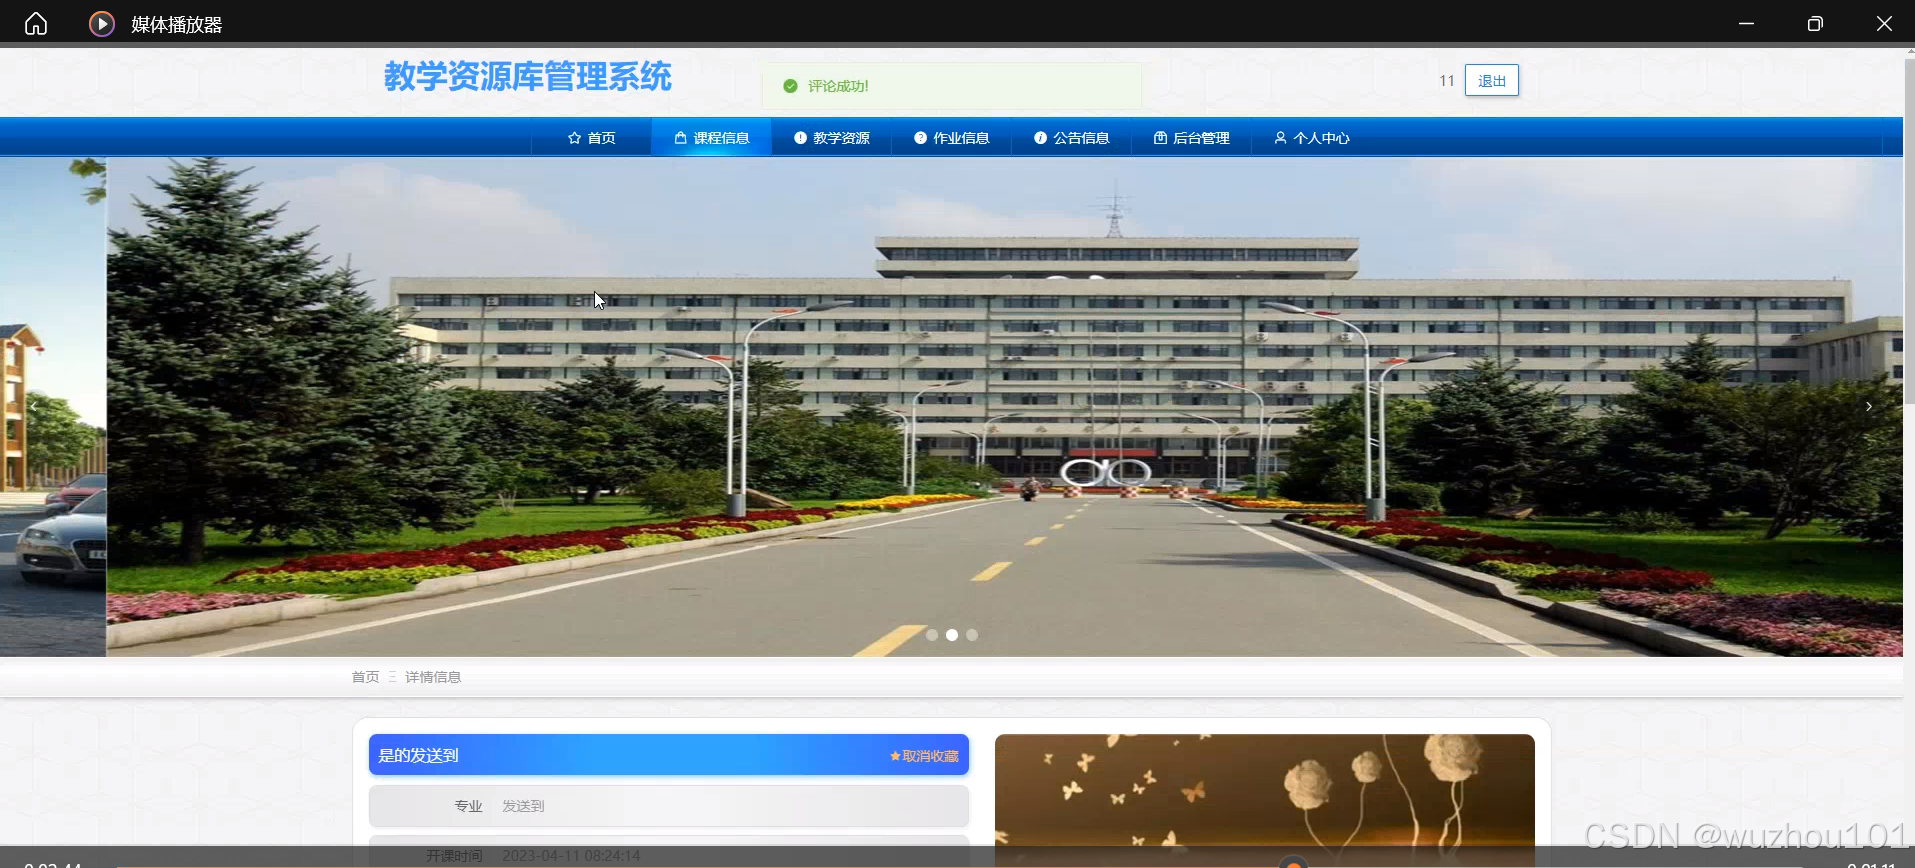Viewport: 1915px width, 868px height.
Task: Select 作业信息 in the navigation bar
Action: point(951,138)
